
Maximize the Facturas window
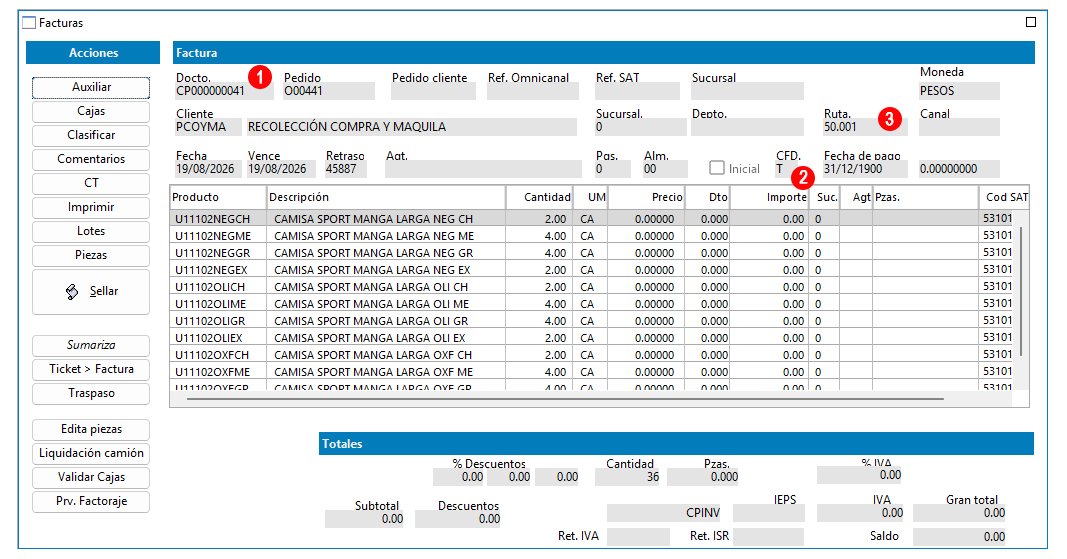pos(1031,22)
